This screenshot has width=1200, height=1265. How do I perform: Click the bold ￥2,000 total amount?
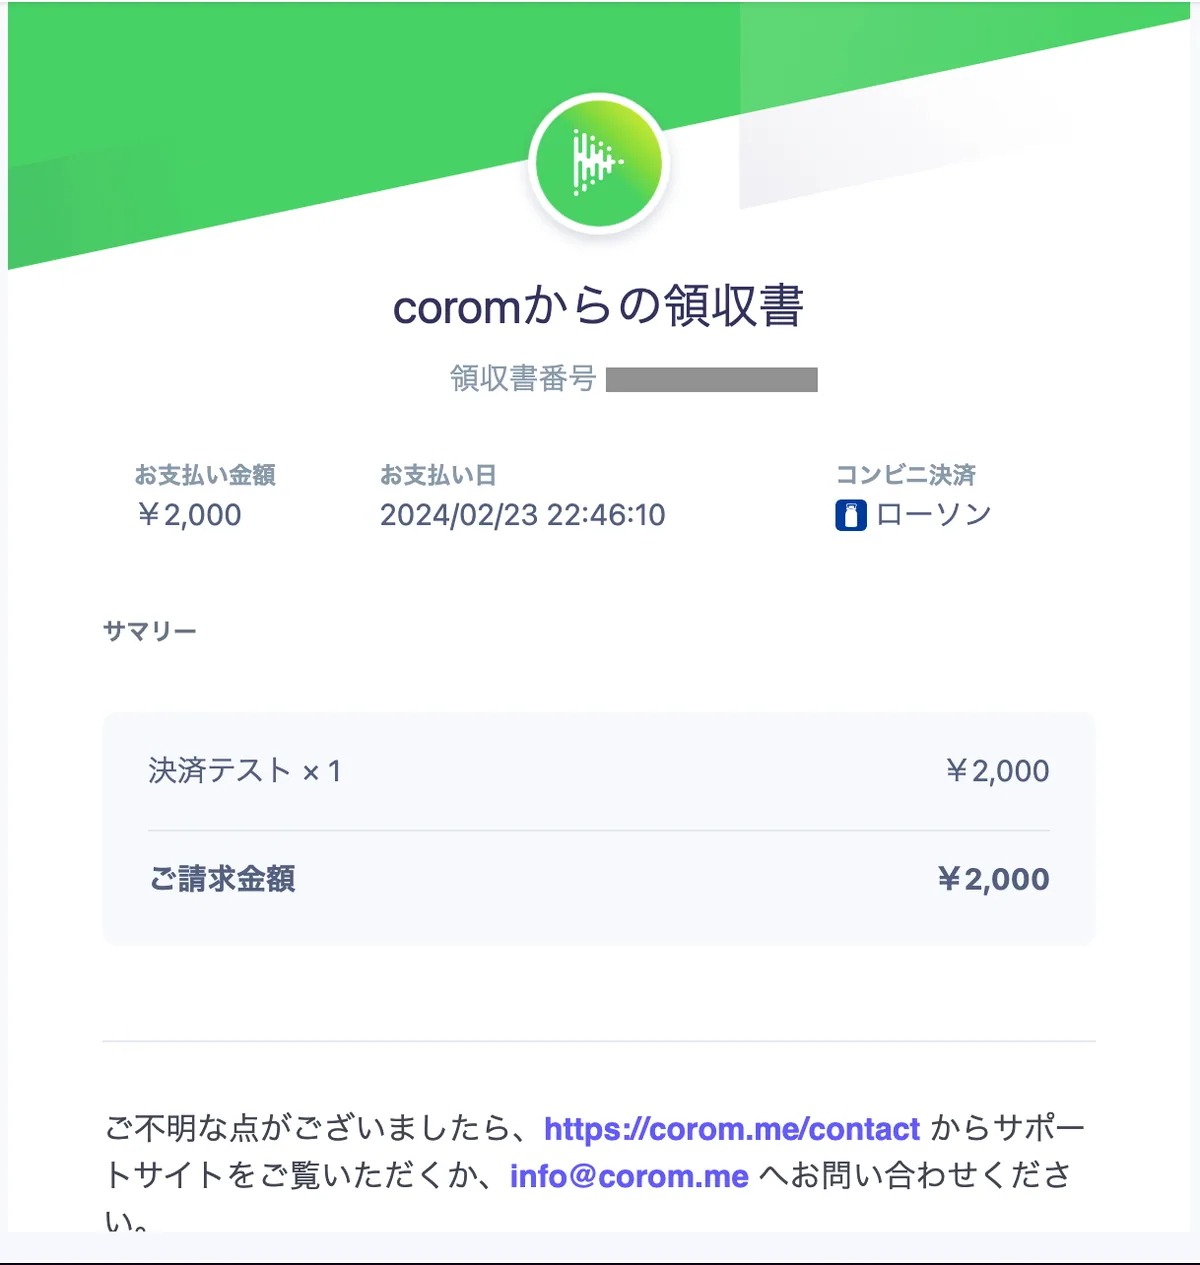[x=993, y=879]
